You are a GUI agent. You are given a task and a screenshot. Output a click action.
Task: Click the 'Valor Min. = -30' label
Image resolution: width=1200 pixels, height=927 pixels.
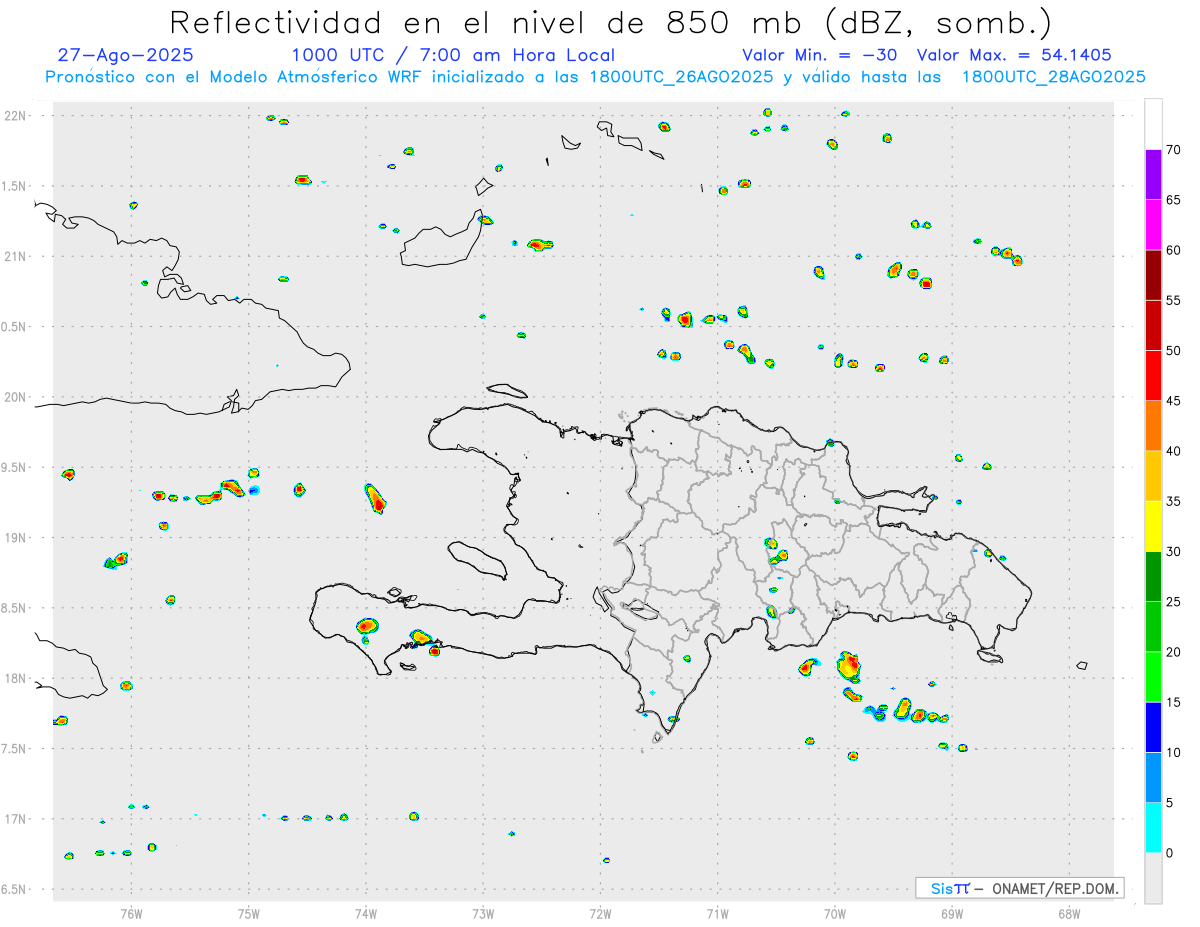[819, 55]
